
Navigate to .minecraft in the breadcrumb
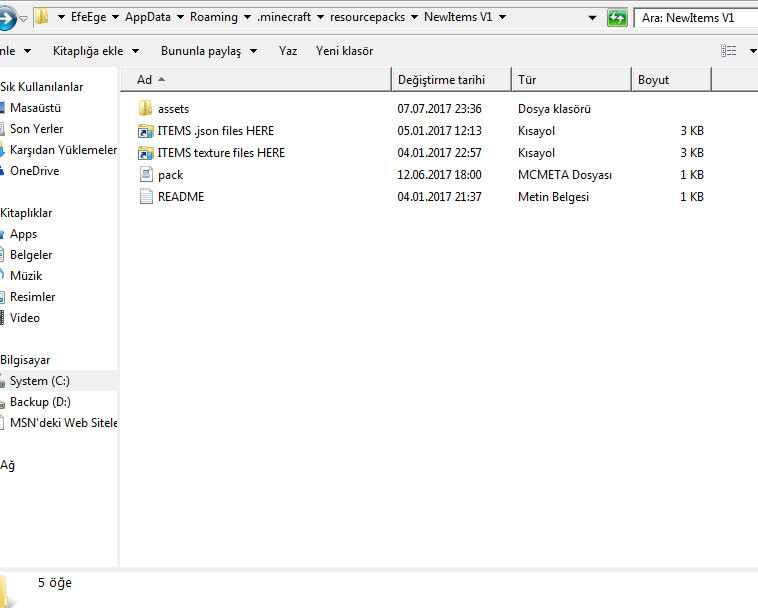pyautogui.click(x=284, y=17)
